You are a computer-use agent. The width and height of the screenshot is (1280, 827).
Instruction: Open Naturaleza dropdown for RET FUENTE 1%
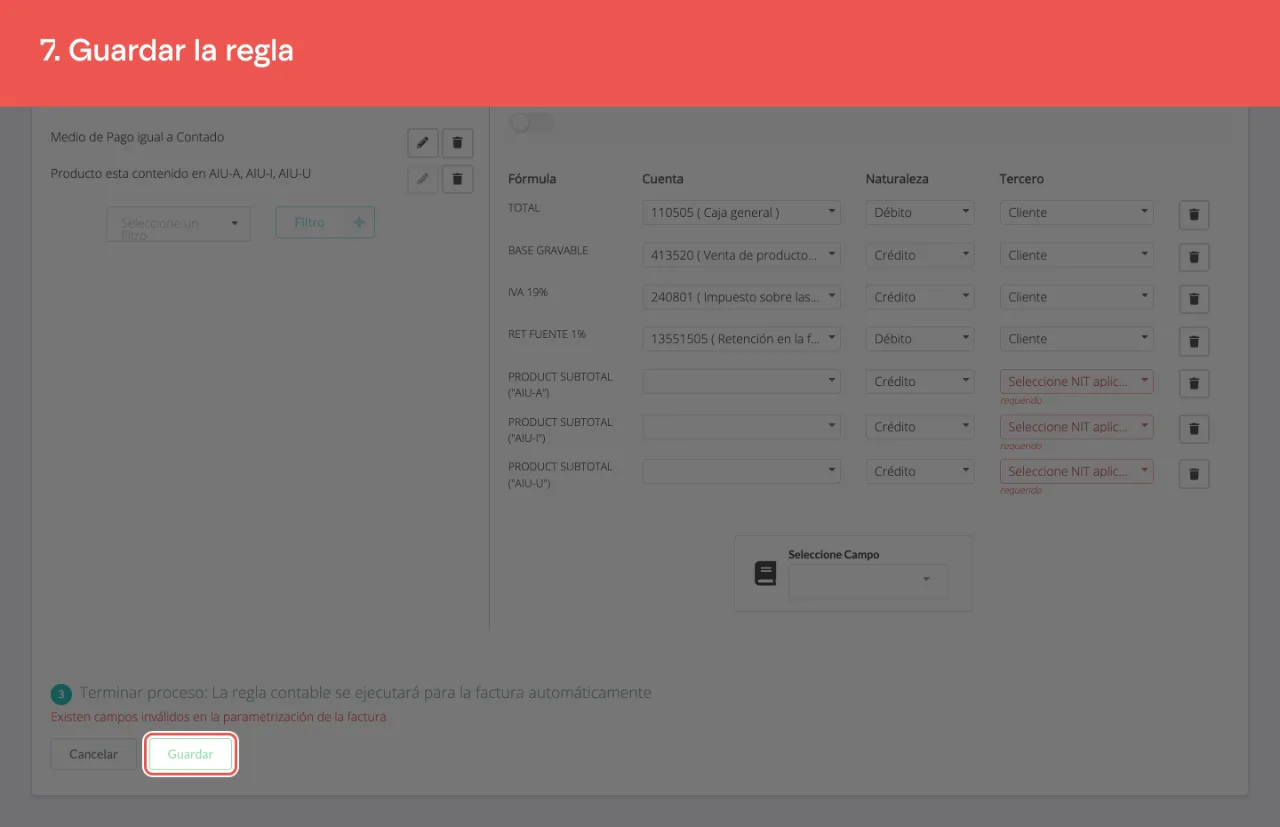[920, 339]
